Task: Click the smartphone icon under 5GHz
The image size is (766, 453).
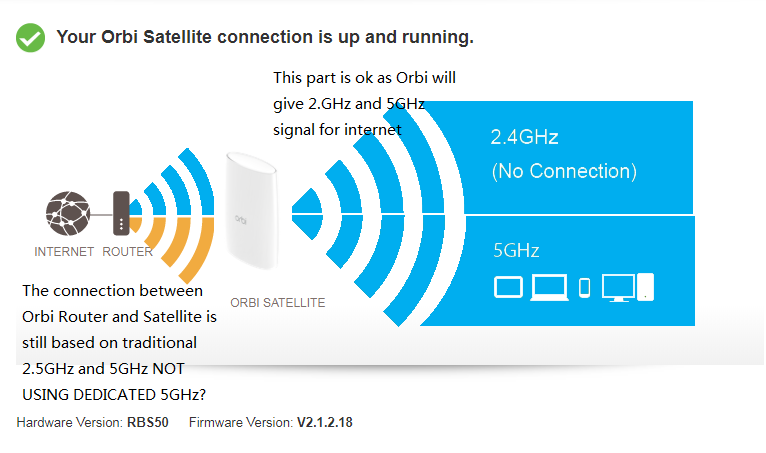Action: [x=585, y=288]
